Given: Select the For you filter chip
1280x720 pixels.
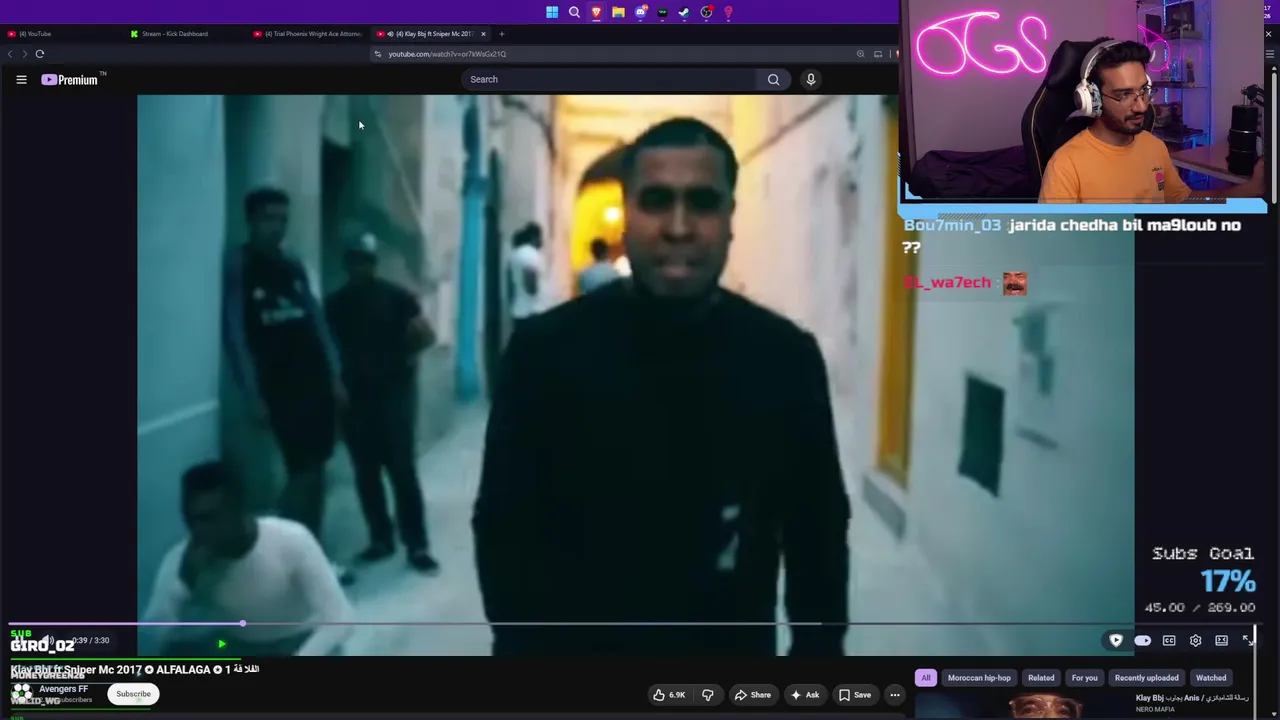Looking at the screenshot, I should 1084,678.
